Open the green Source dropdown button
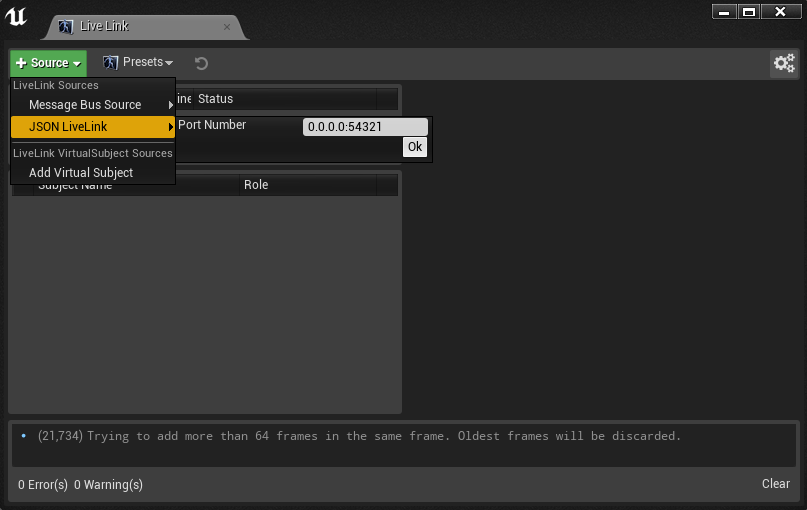The height and width of the screenshot is (510, 807). pos(48,63)
